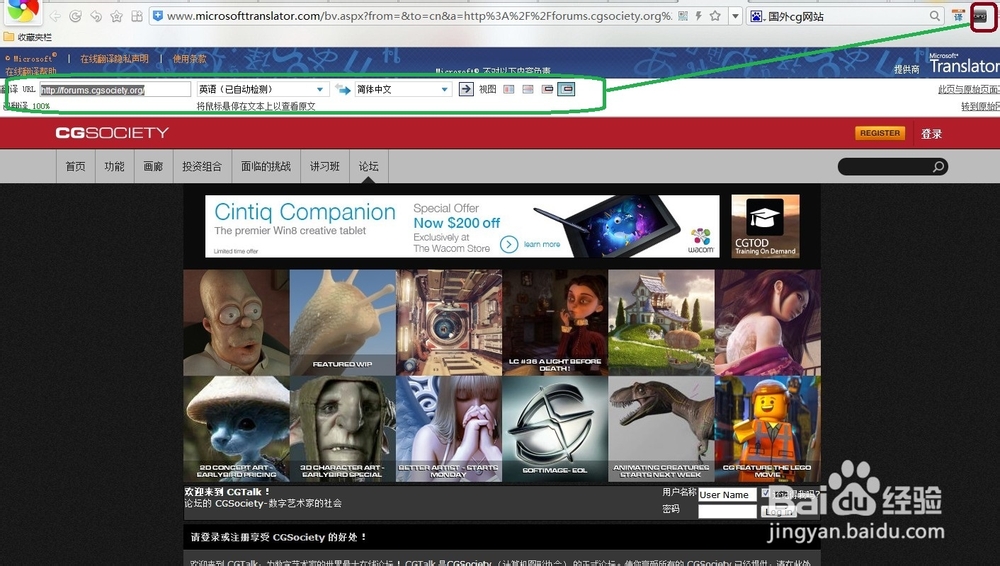Select the top-and-bottom view icon
Image resolution: width=1000 pixels, height=566 pixels.
tap(527, 89)
